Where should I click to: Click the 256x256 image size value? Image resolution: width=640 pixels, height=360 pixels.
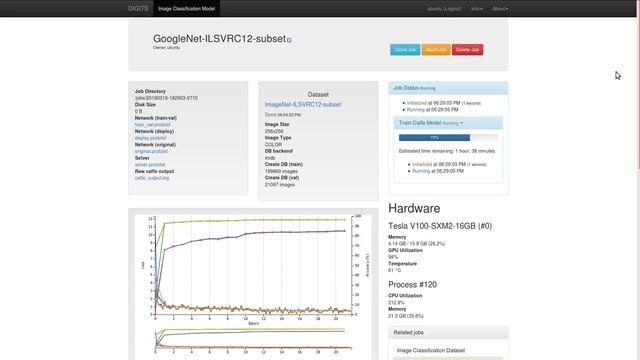(x=274, y=131)
